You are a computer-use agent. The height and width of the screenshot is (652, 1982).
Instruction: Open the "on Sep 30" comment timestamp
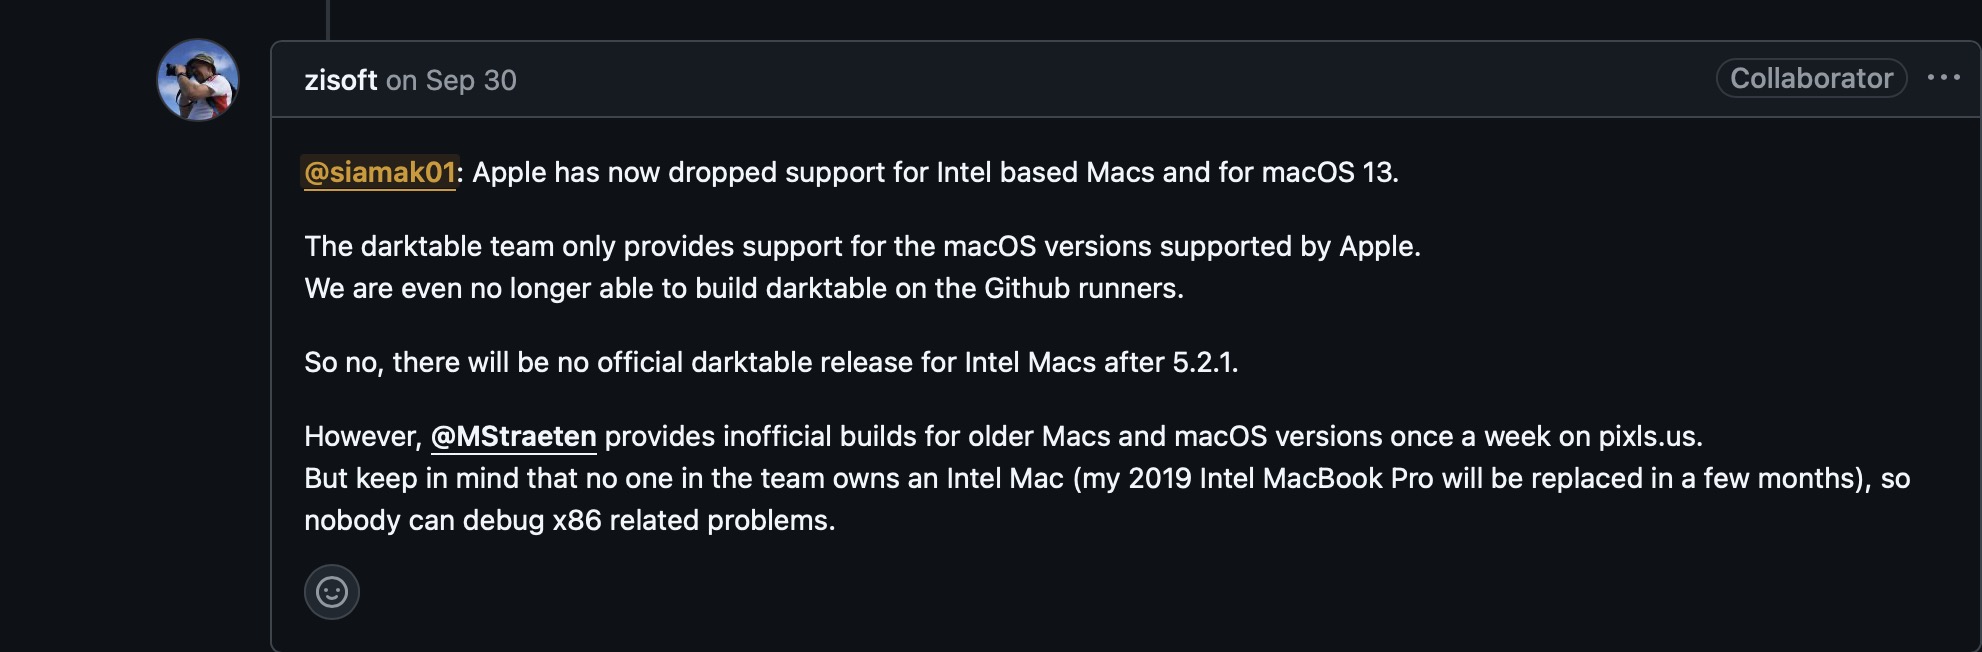pyautogui.click(x=451, y=80)
